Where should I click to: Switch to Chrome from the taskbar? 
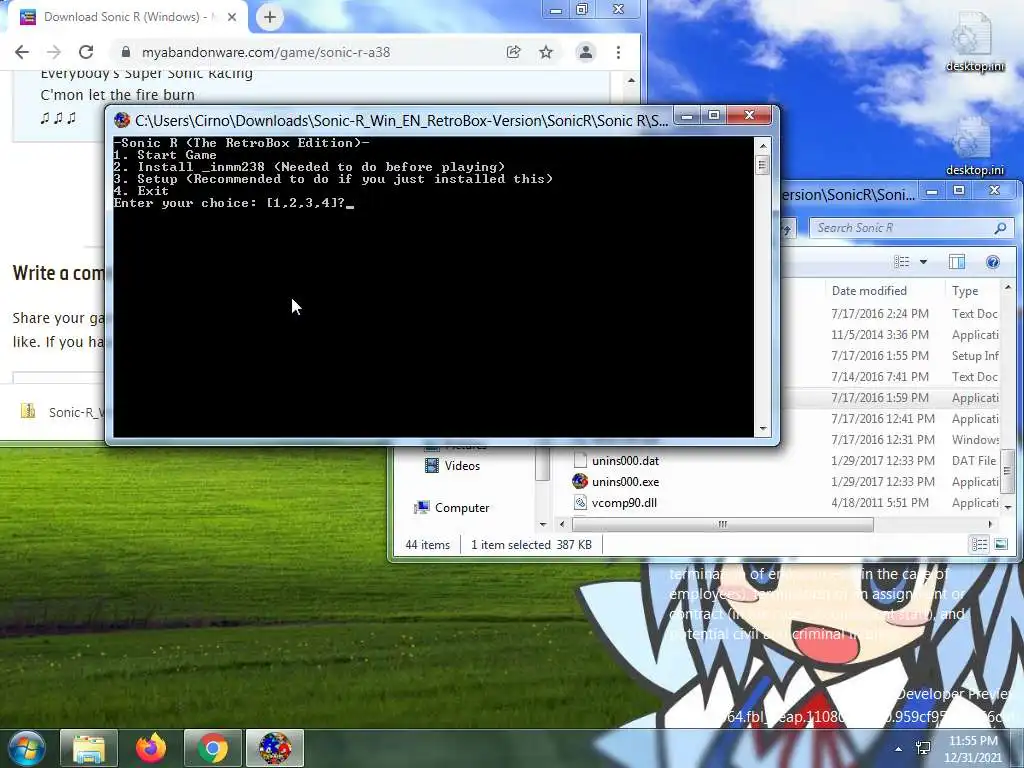tap(213, 748)
